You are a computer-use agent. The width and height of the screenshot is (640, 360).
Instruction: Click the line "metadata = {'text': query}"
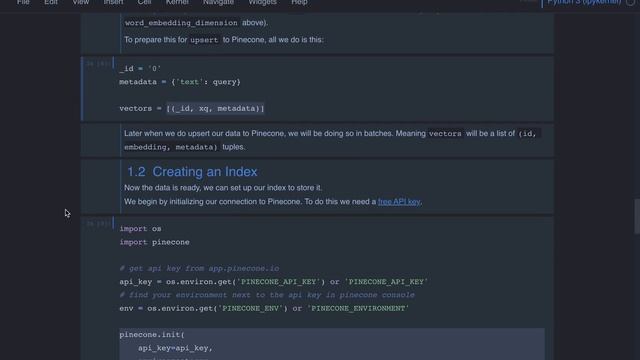(x=180, y=82)
